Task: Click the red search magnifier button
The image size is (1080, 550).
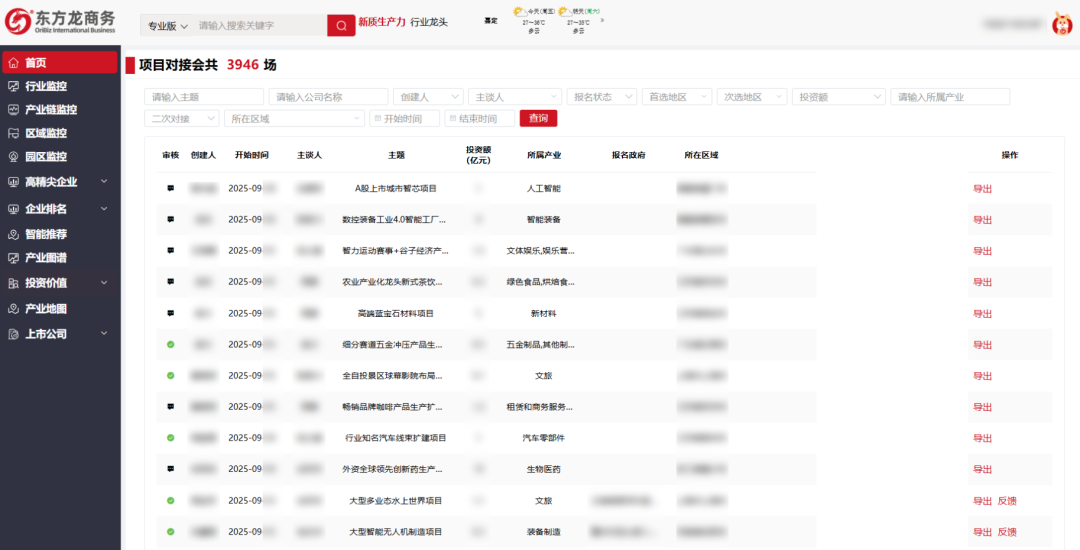Action: point(341,25)
